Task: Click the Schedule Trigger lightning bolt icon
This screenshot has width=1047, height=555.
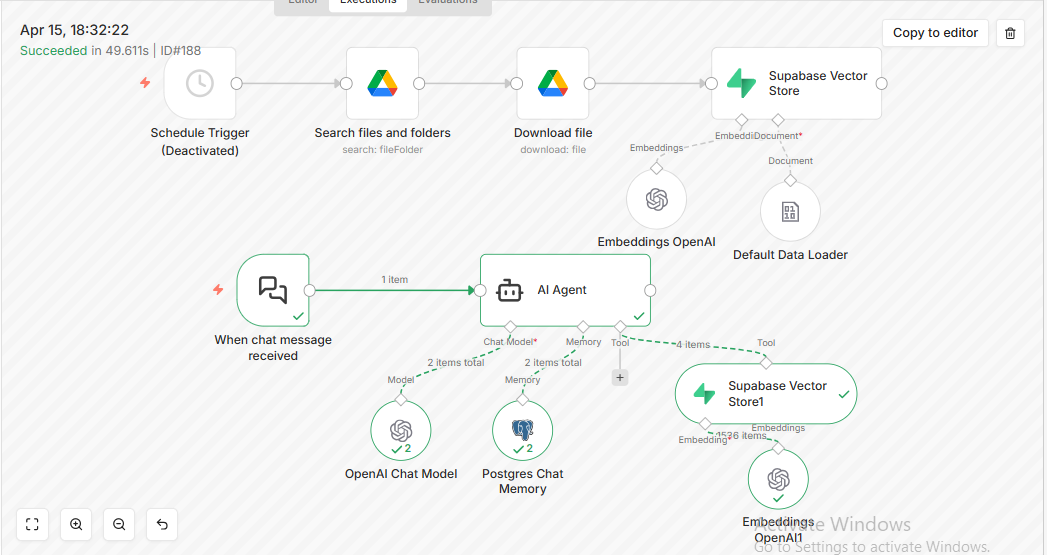Action: tap(145, 83)
